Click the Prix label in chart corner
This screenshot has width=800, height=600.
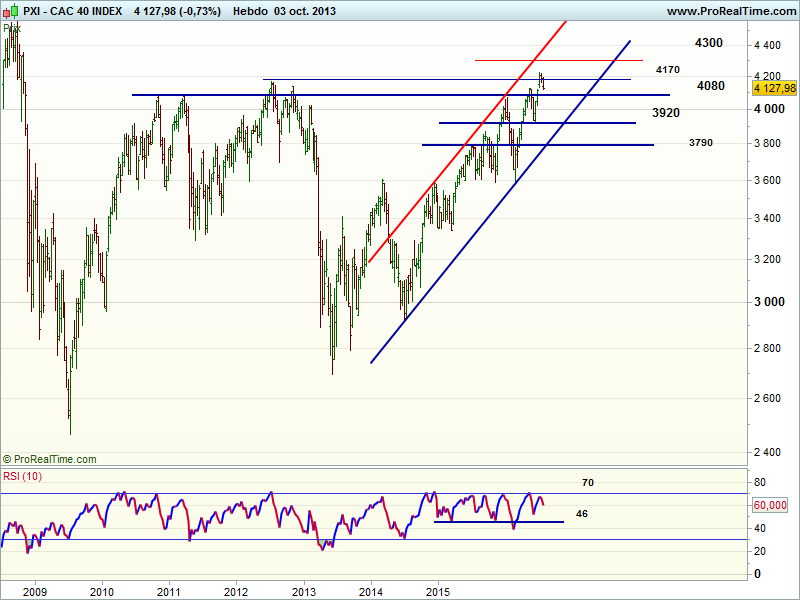(10, 28)
